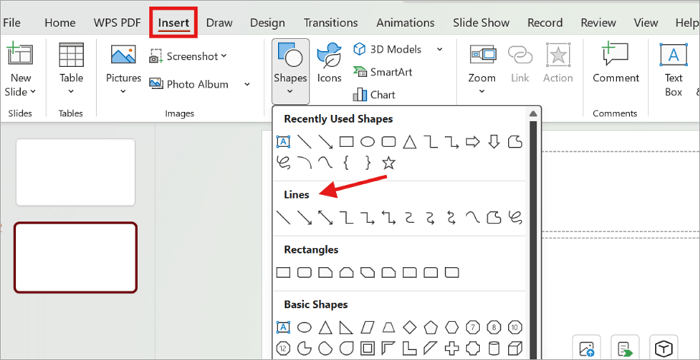The height and width of the screenshot is (360, 700).
Task: Pick the freeform shape in Lines section
Action: coord(493,218)
